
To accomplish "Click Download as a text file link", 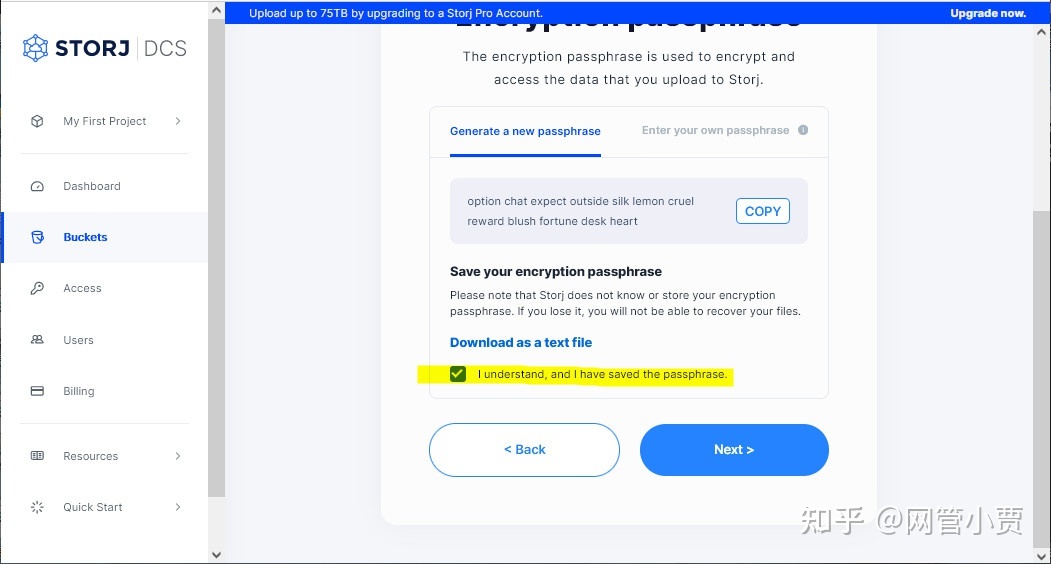I will coord(521,343).
